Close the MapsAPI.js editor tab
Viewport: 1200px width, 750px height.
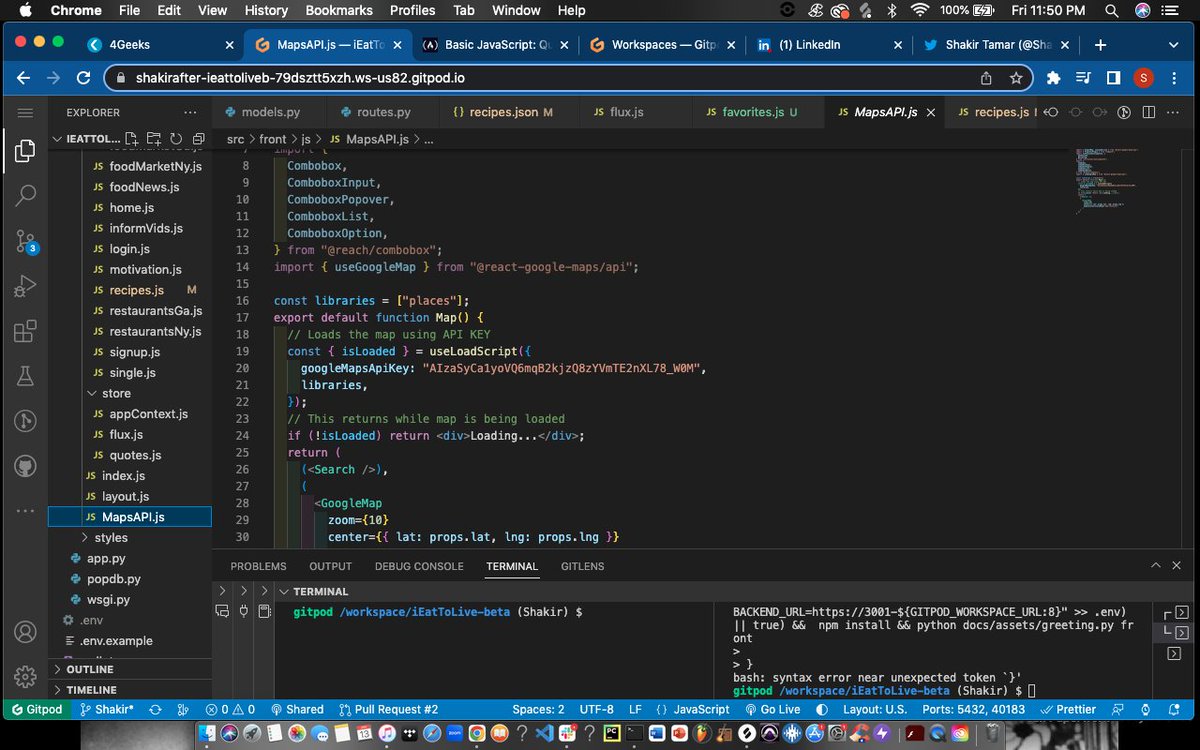point(932,113)
